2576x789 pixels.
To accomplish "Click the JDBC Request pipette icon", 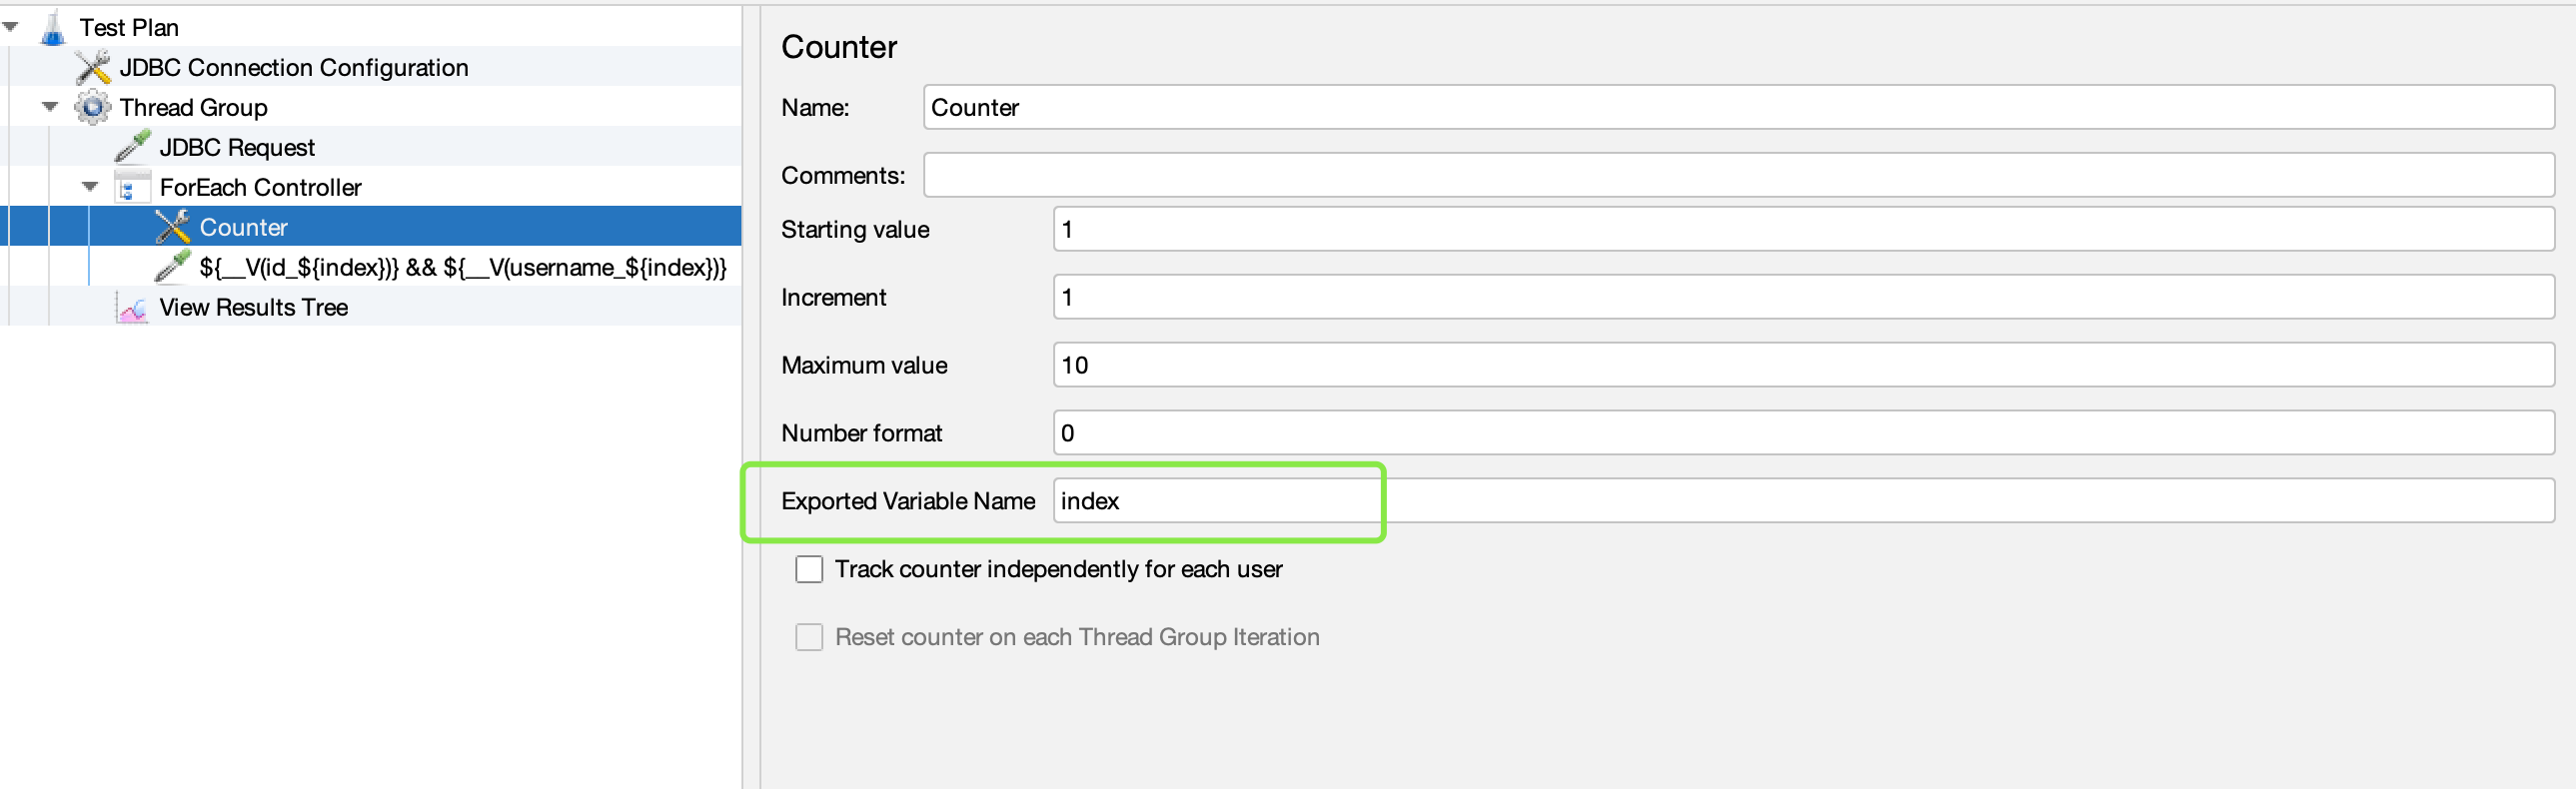I will (133, 148).
